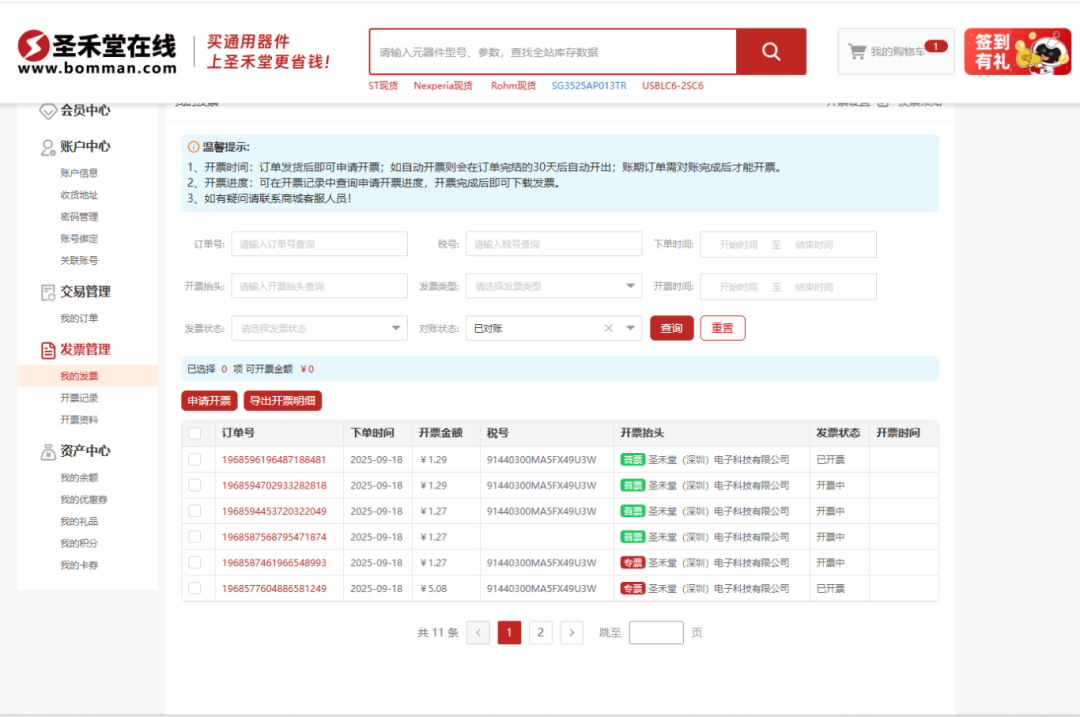Screen dimensions: 1080x717
Task: Expand the 对账状态 dropdown arrow
Action: point(630,328)
